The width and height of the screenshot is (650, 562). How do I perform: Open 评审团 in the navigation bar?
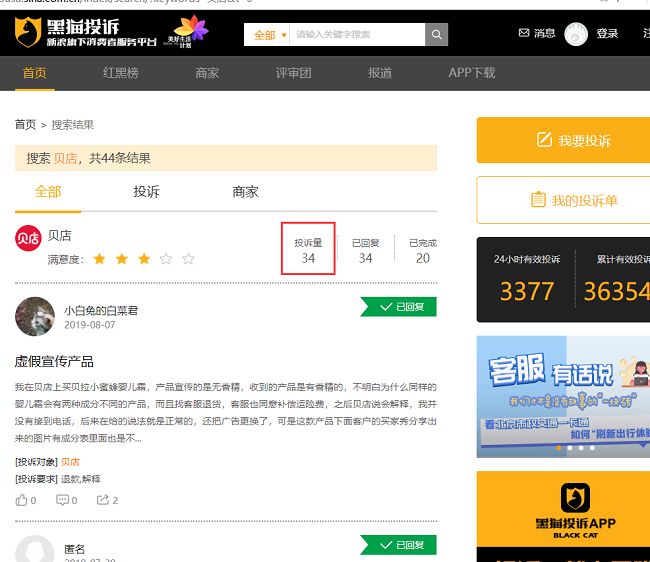(x=294, y=73)
